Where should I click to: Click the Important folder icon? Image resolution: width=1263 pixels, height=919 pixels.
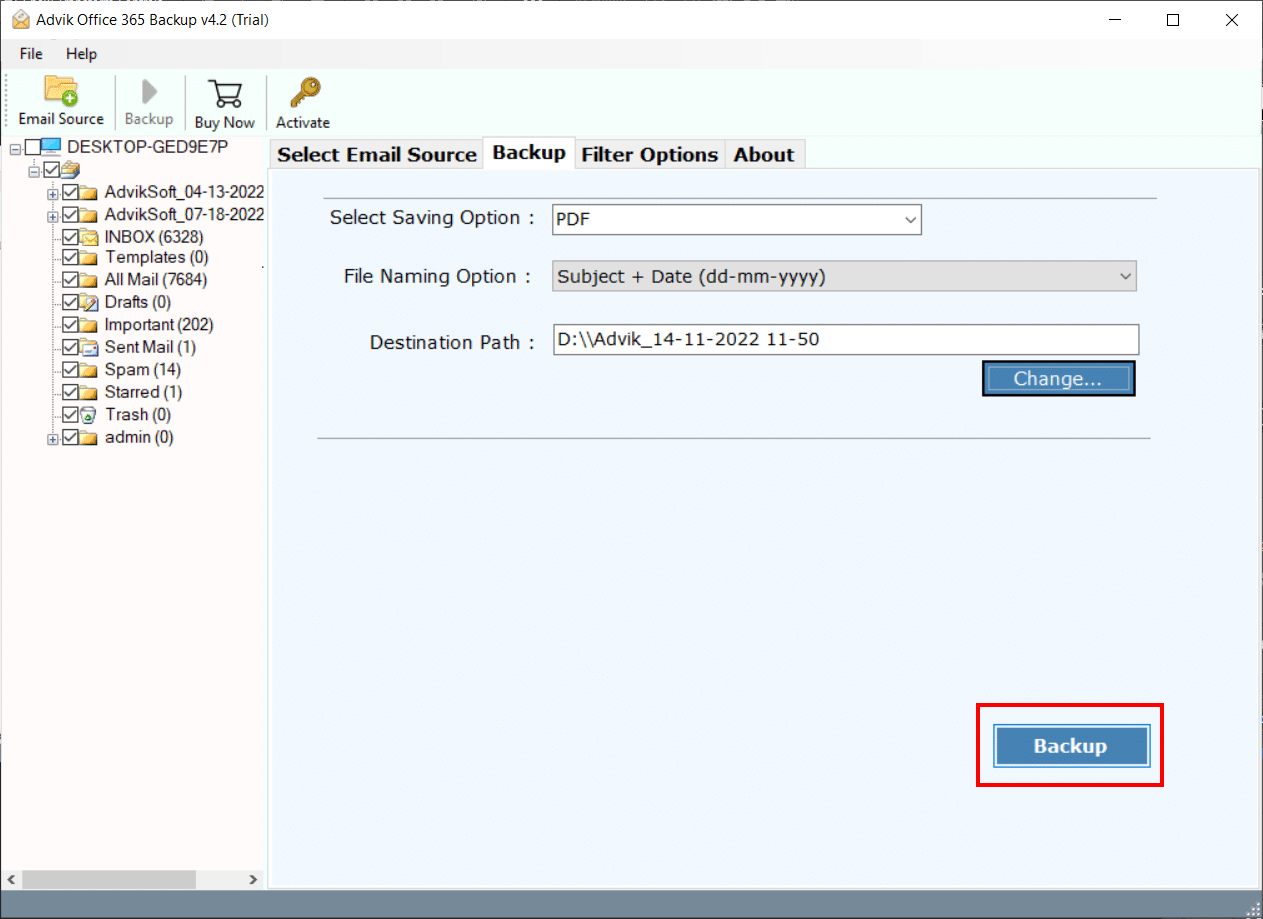click(89, 325)
